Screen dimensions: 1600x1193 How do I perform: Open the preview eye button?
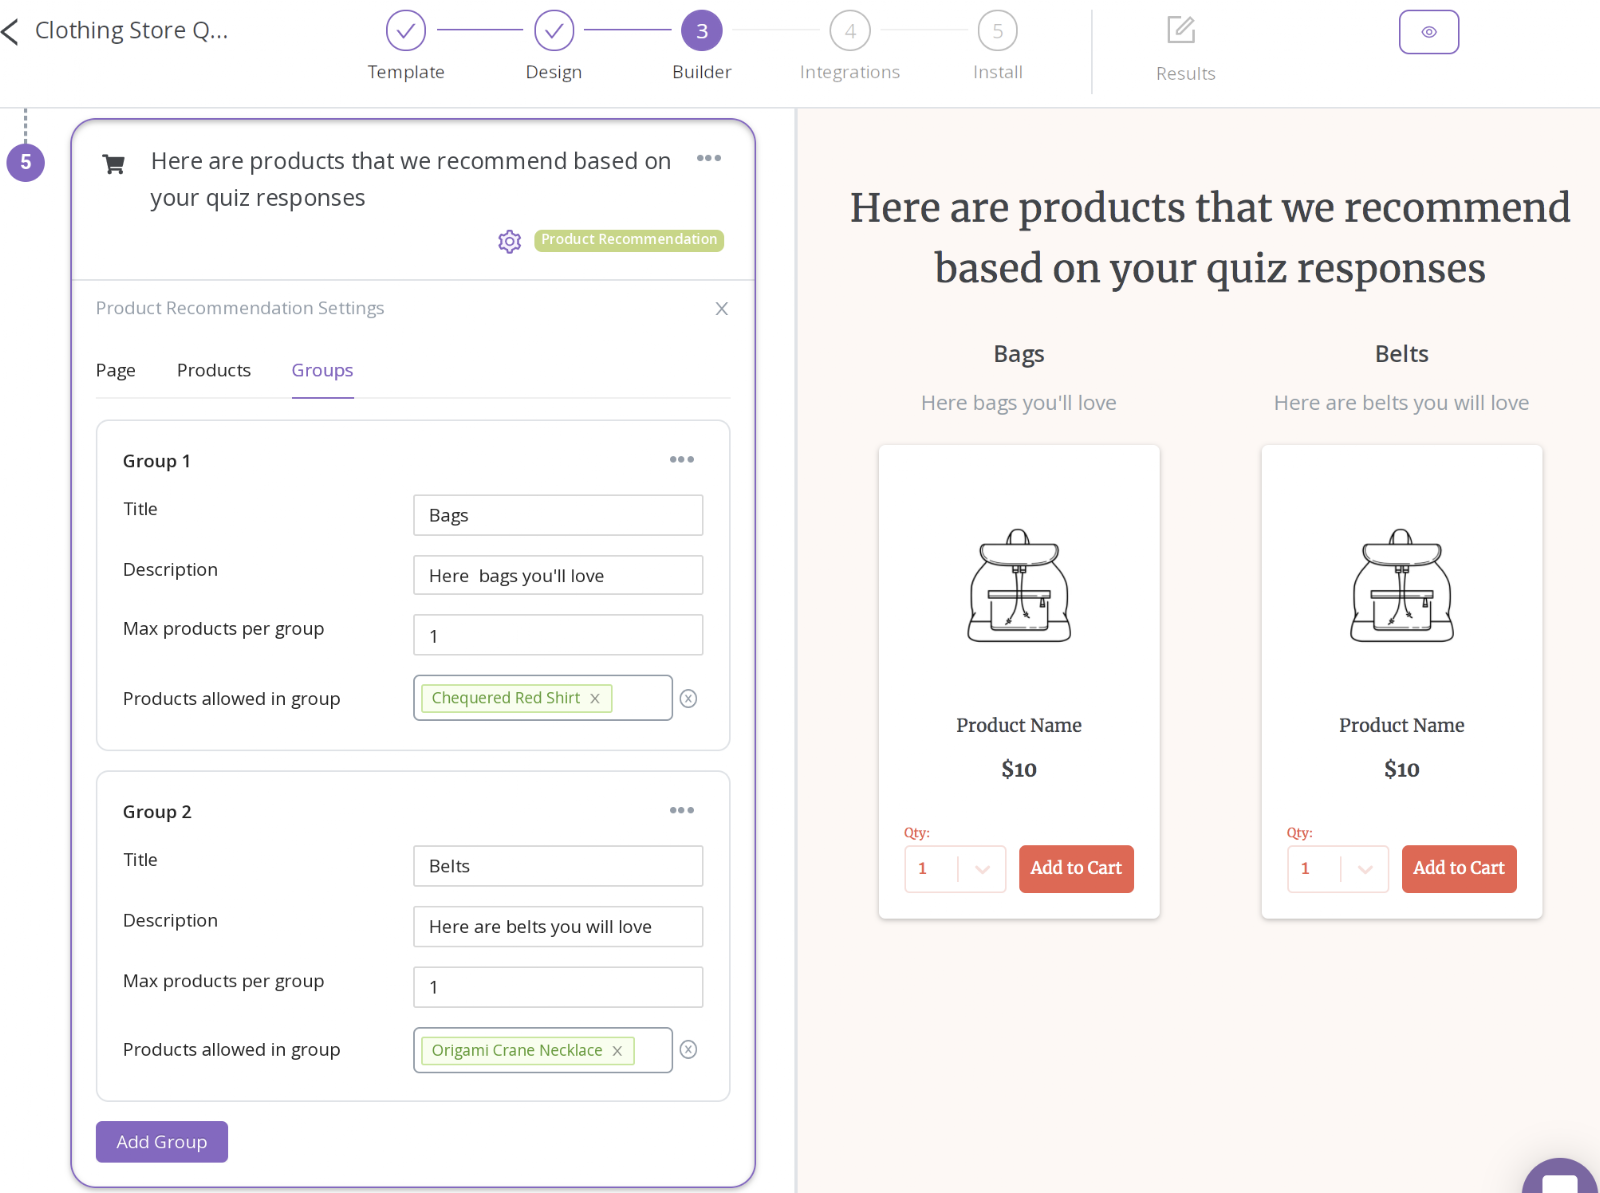[x=1428, y=32]
